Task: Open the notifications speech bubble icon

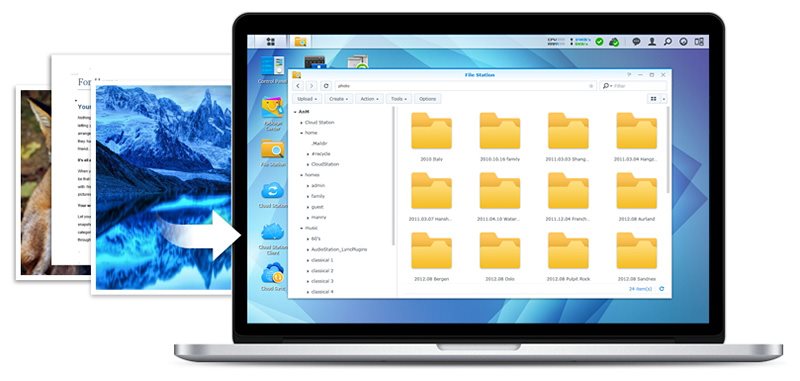Action: (636, 42)
